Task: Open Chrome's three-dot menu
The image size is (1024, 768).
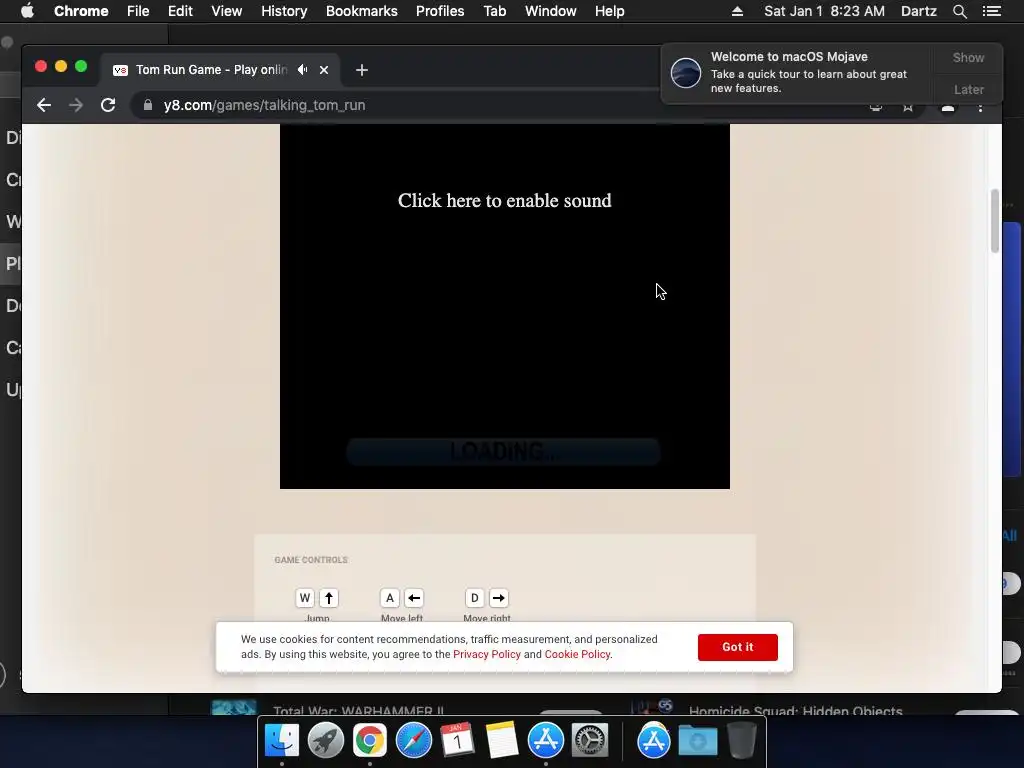Action: point(980,107)
